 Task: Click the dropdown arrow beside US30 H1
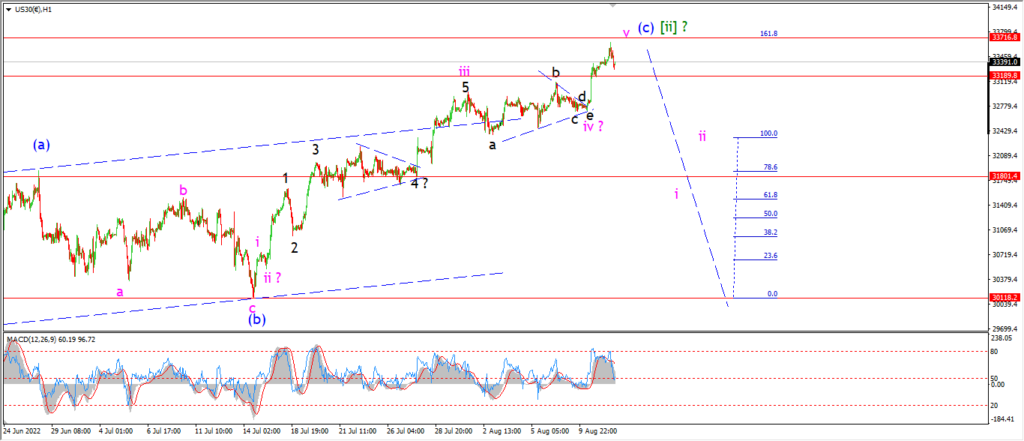point(7,9)
